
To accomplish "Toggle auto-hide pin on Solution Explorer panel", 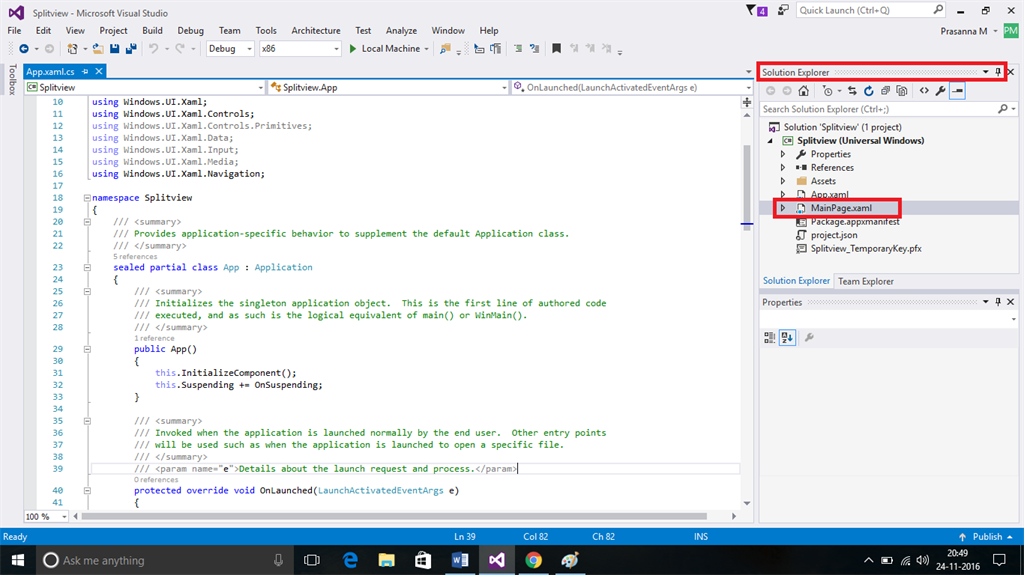I will [997, 72].
